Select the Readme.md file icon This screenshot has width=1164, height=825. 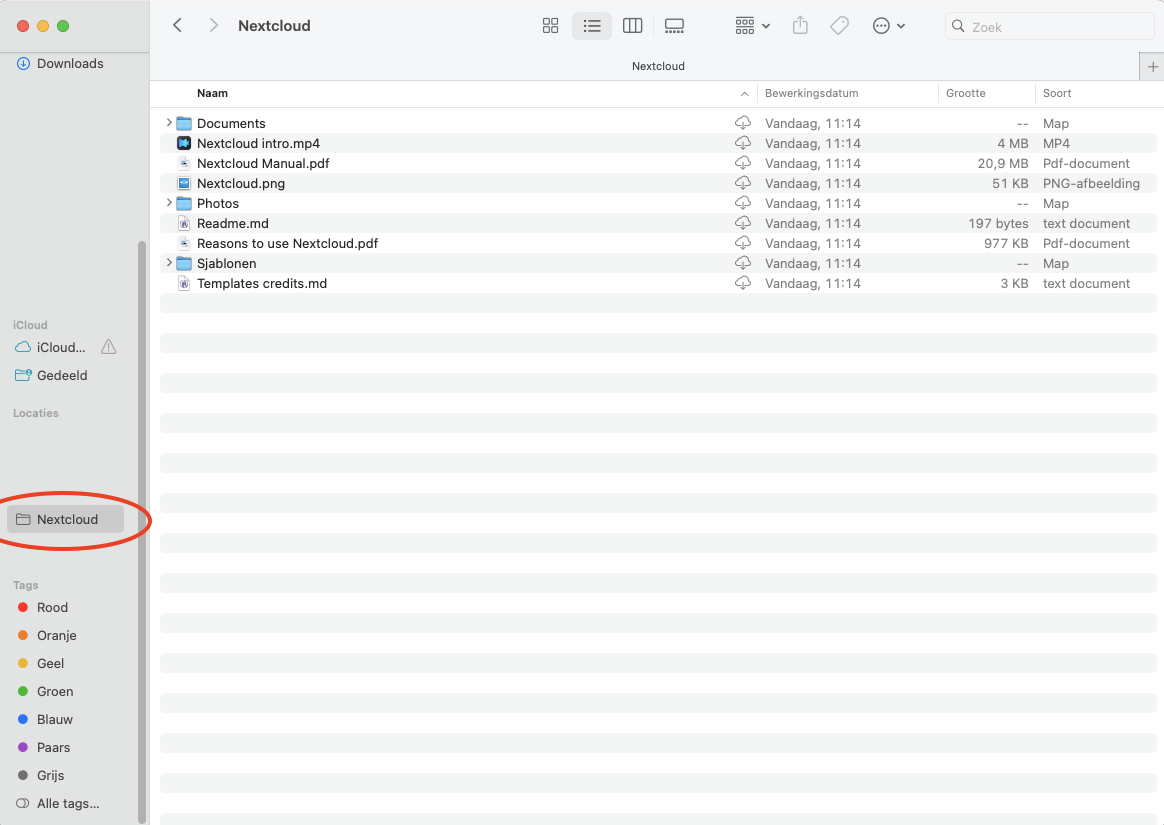pyautogui.click(x=184, y=224)
